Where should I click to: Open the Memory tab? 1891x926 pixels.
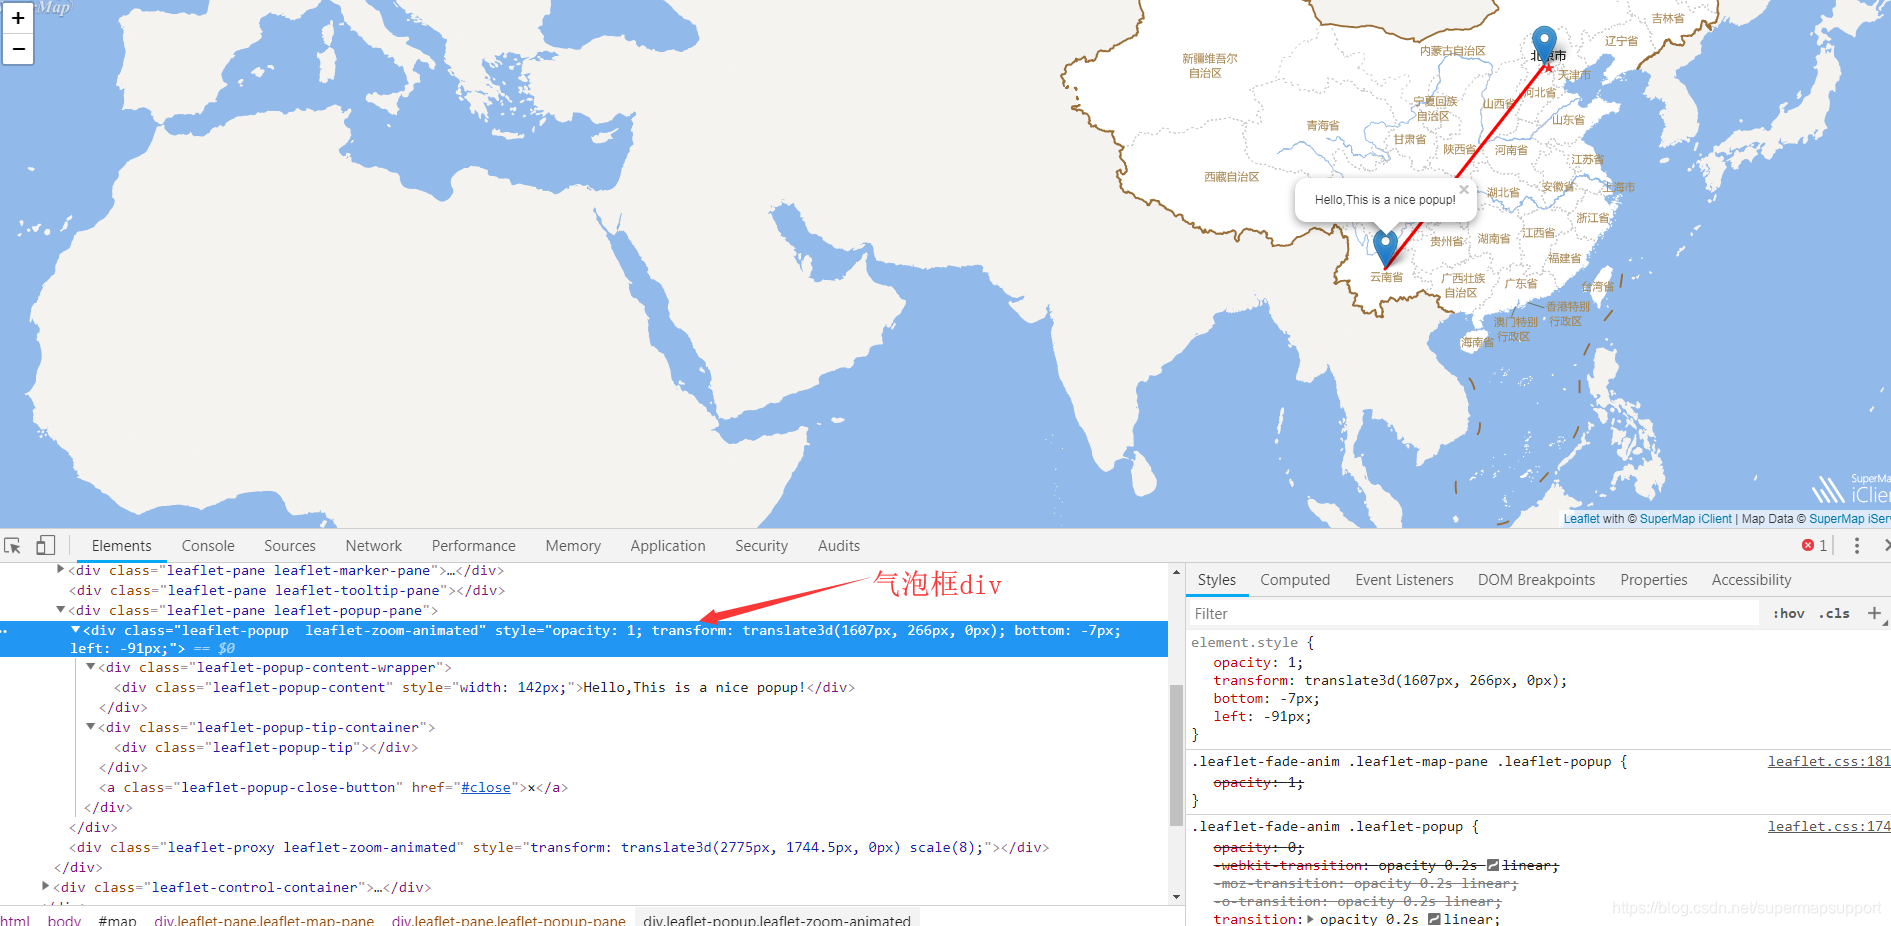click(573, 545)
